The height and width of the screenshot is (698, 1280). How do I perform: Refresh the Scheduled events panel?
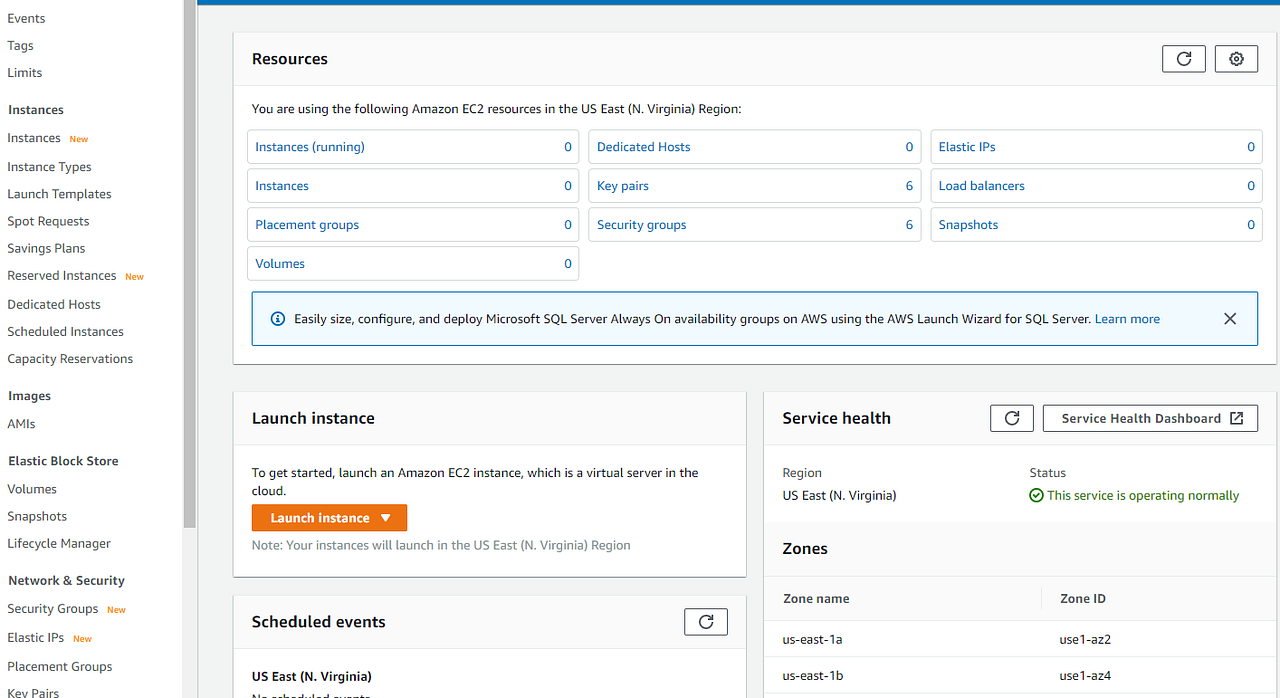tap(705, 621)
